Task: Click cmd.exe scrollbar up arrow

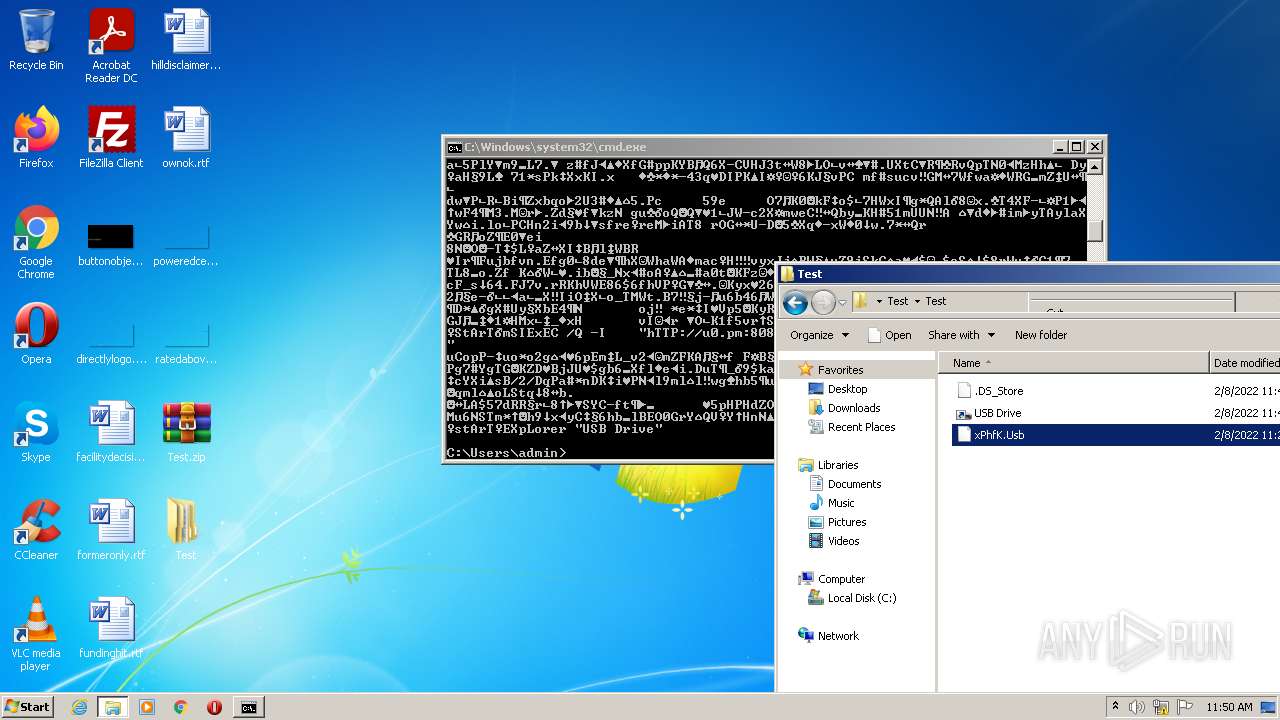Action: [1095, 166]
